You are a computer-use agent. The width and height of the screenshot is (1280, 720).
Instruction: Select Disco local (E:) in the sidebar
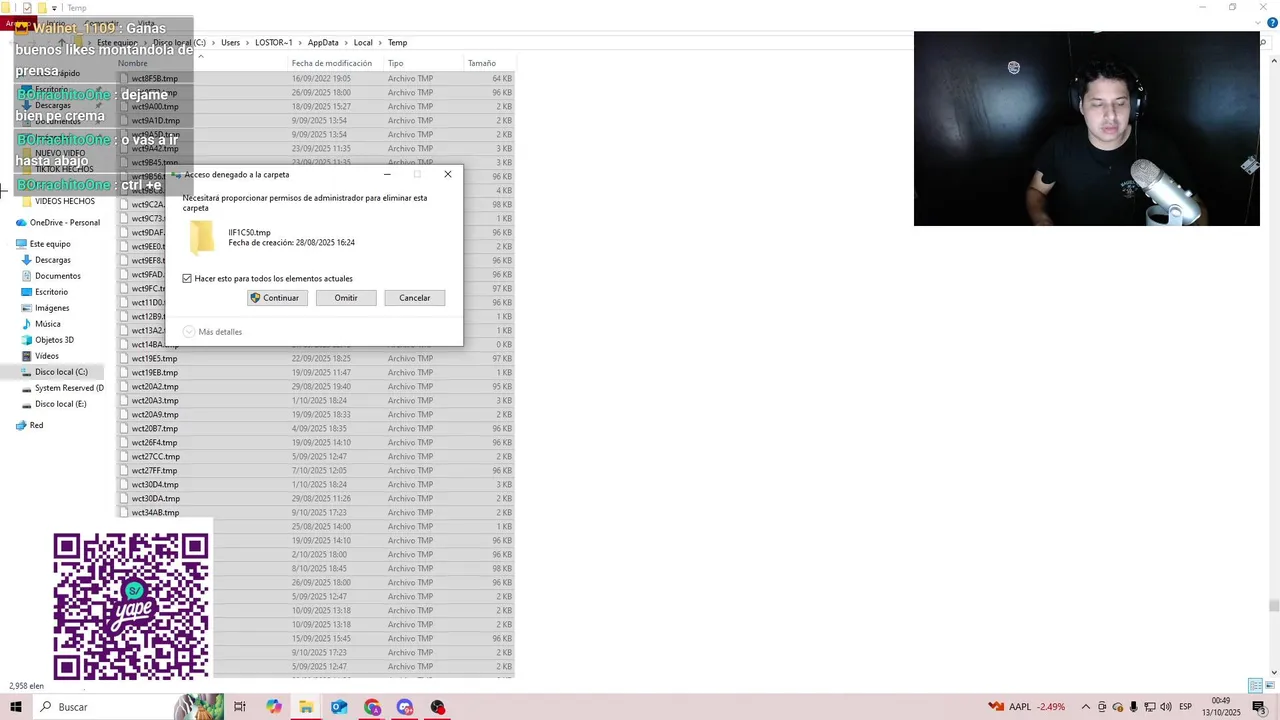click(x=54, y=404)
